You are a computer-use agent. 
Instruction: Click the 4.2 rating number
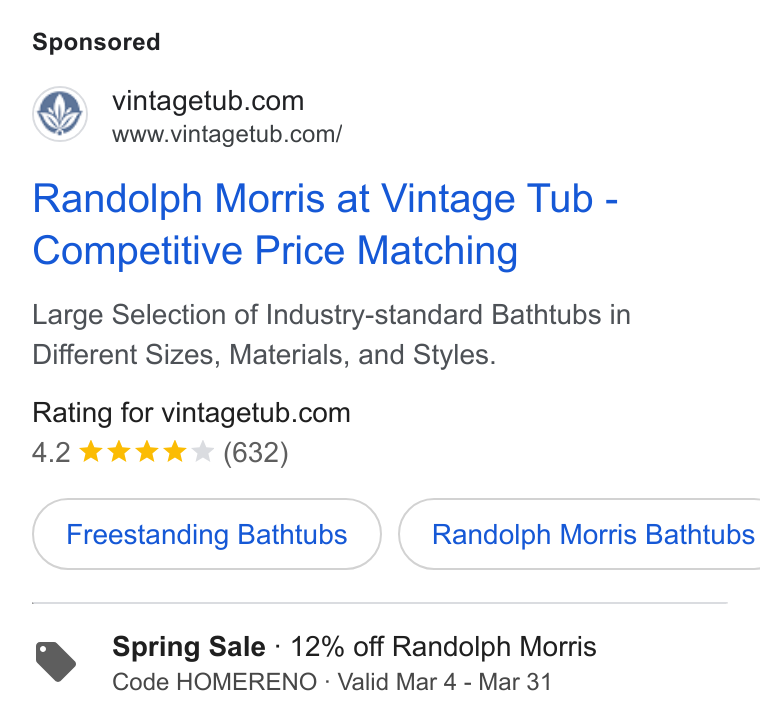pos(51,452)
